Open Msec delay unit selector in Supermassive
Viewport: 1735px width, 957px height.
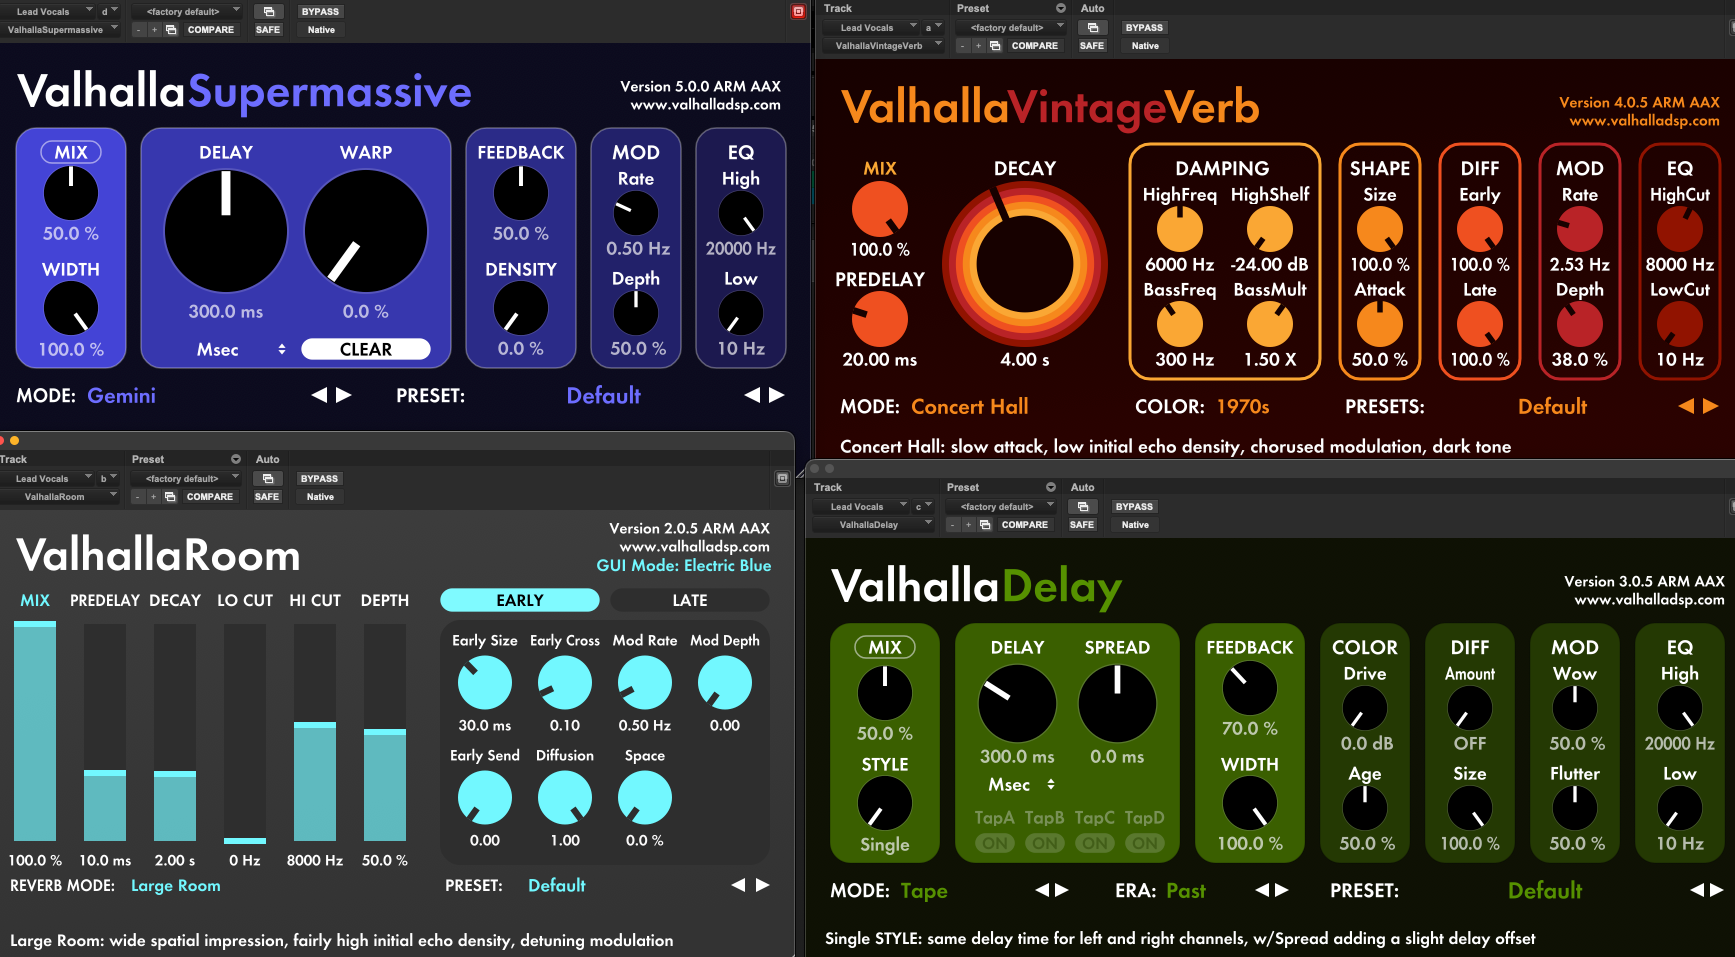(241, 349)
